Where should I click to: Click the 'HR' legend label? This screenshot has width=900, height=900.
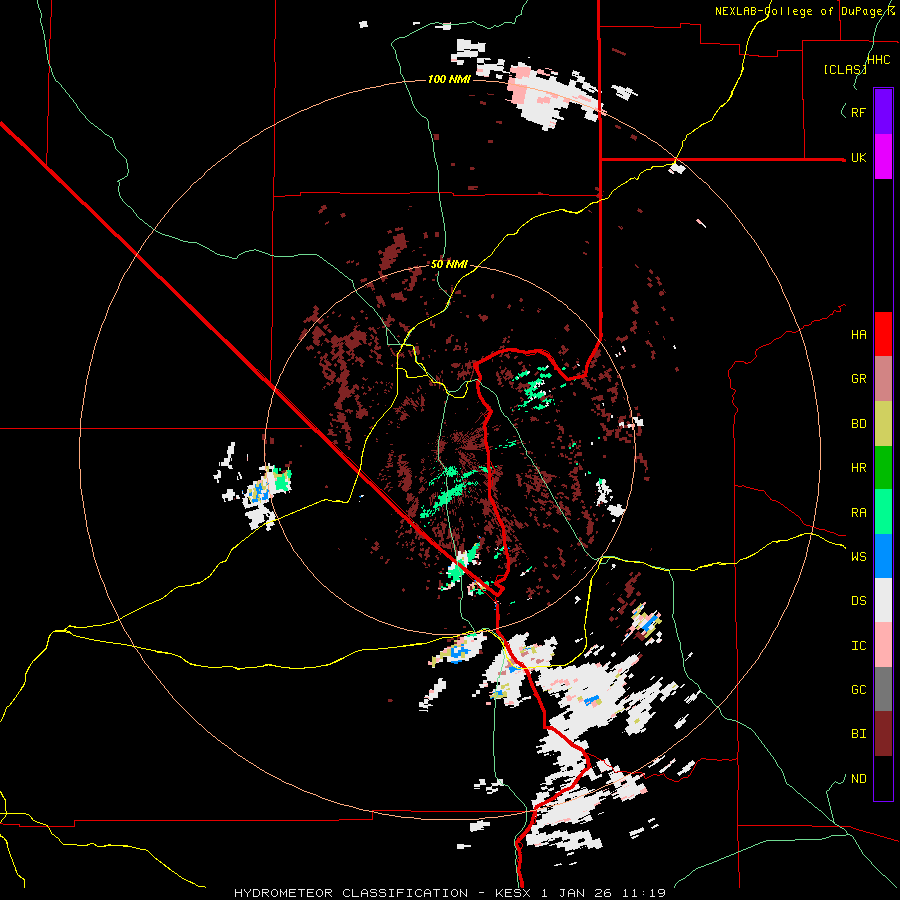coord(858,468)
